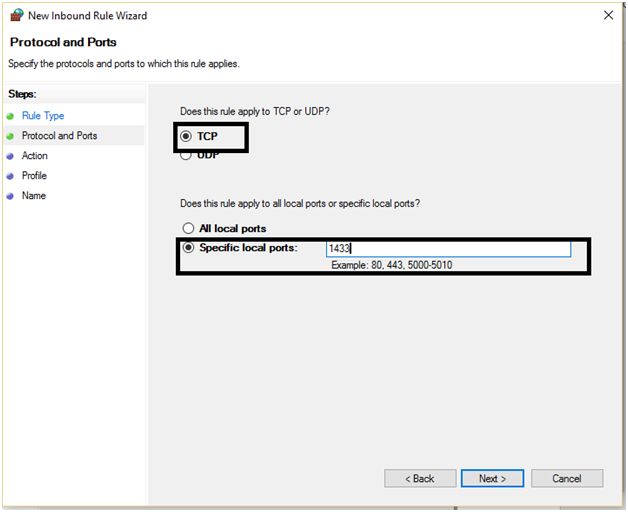This screenshot has width=628, height=512.
Task: Click the green bullet beside Rule Type
Action: [10, 116]
